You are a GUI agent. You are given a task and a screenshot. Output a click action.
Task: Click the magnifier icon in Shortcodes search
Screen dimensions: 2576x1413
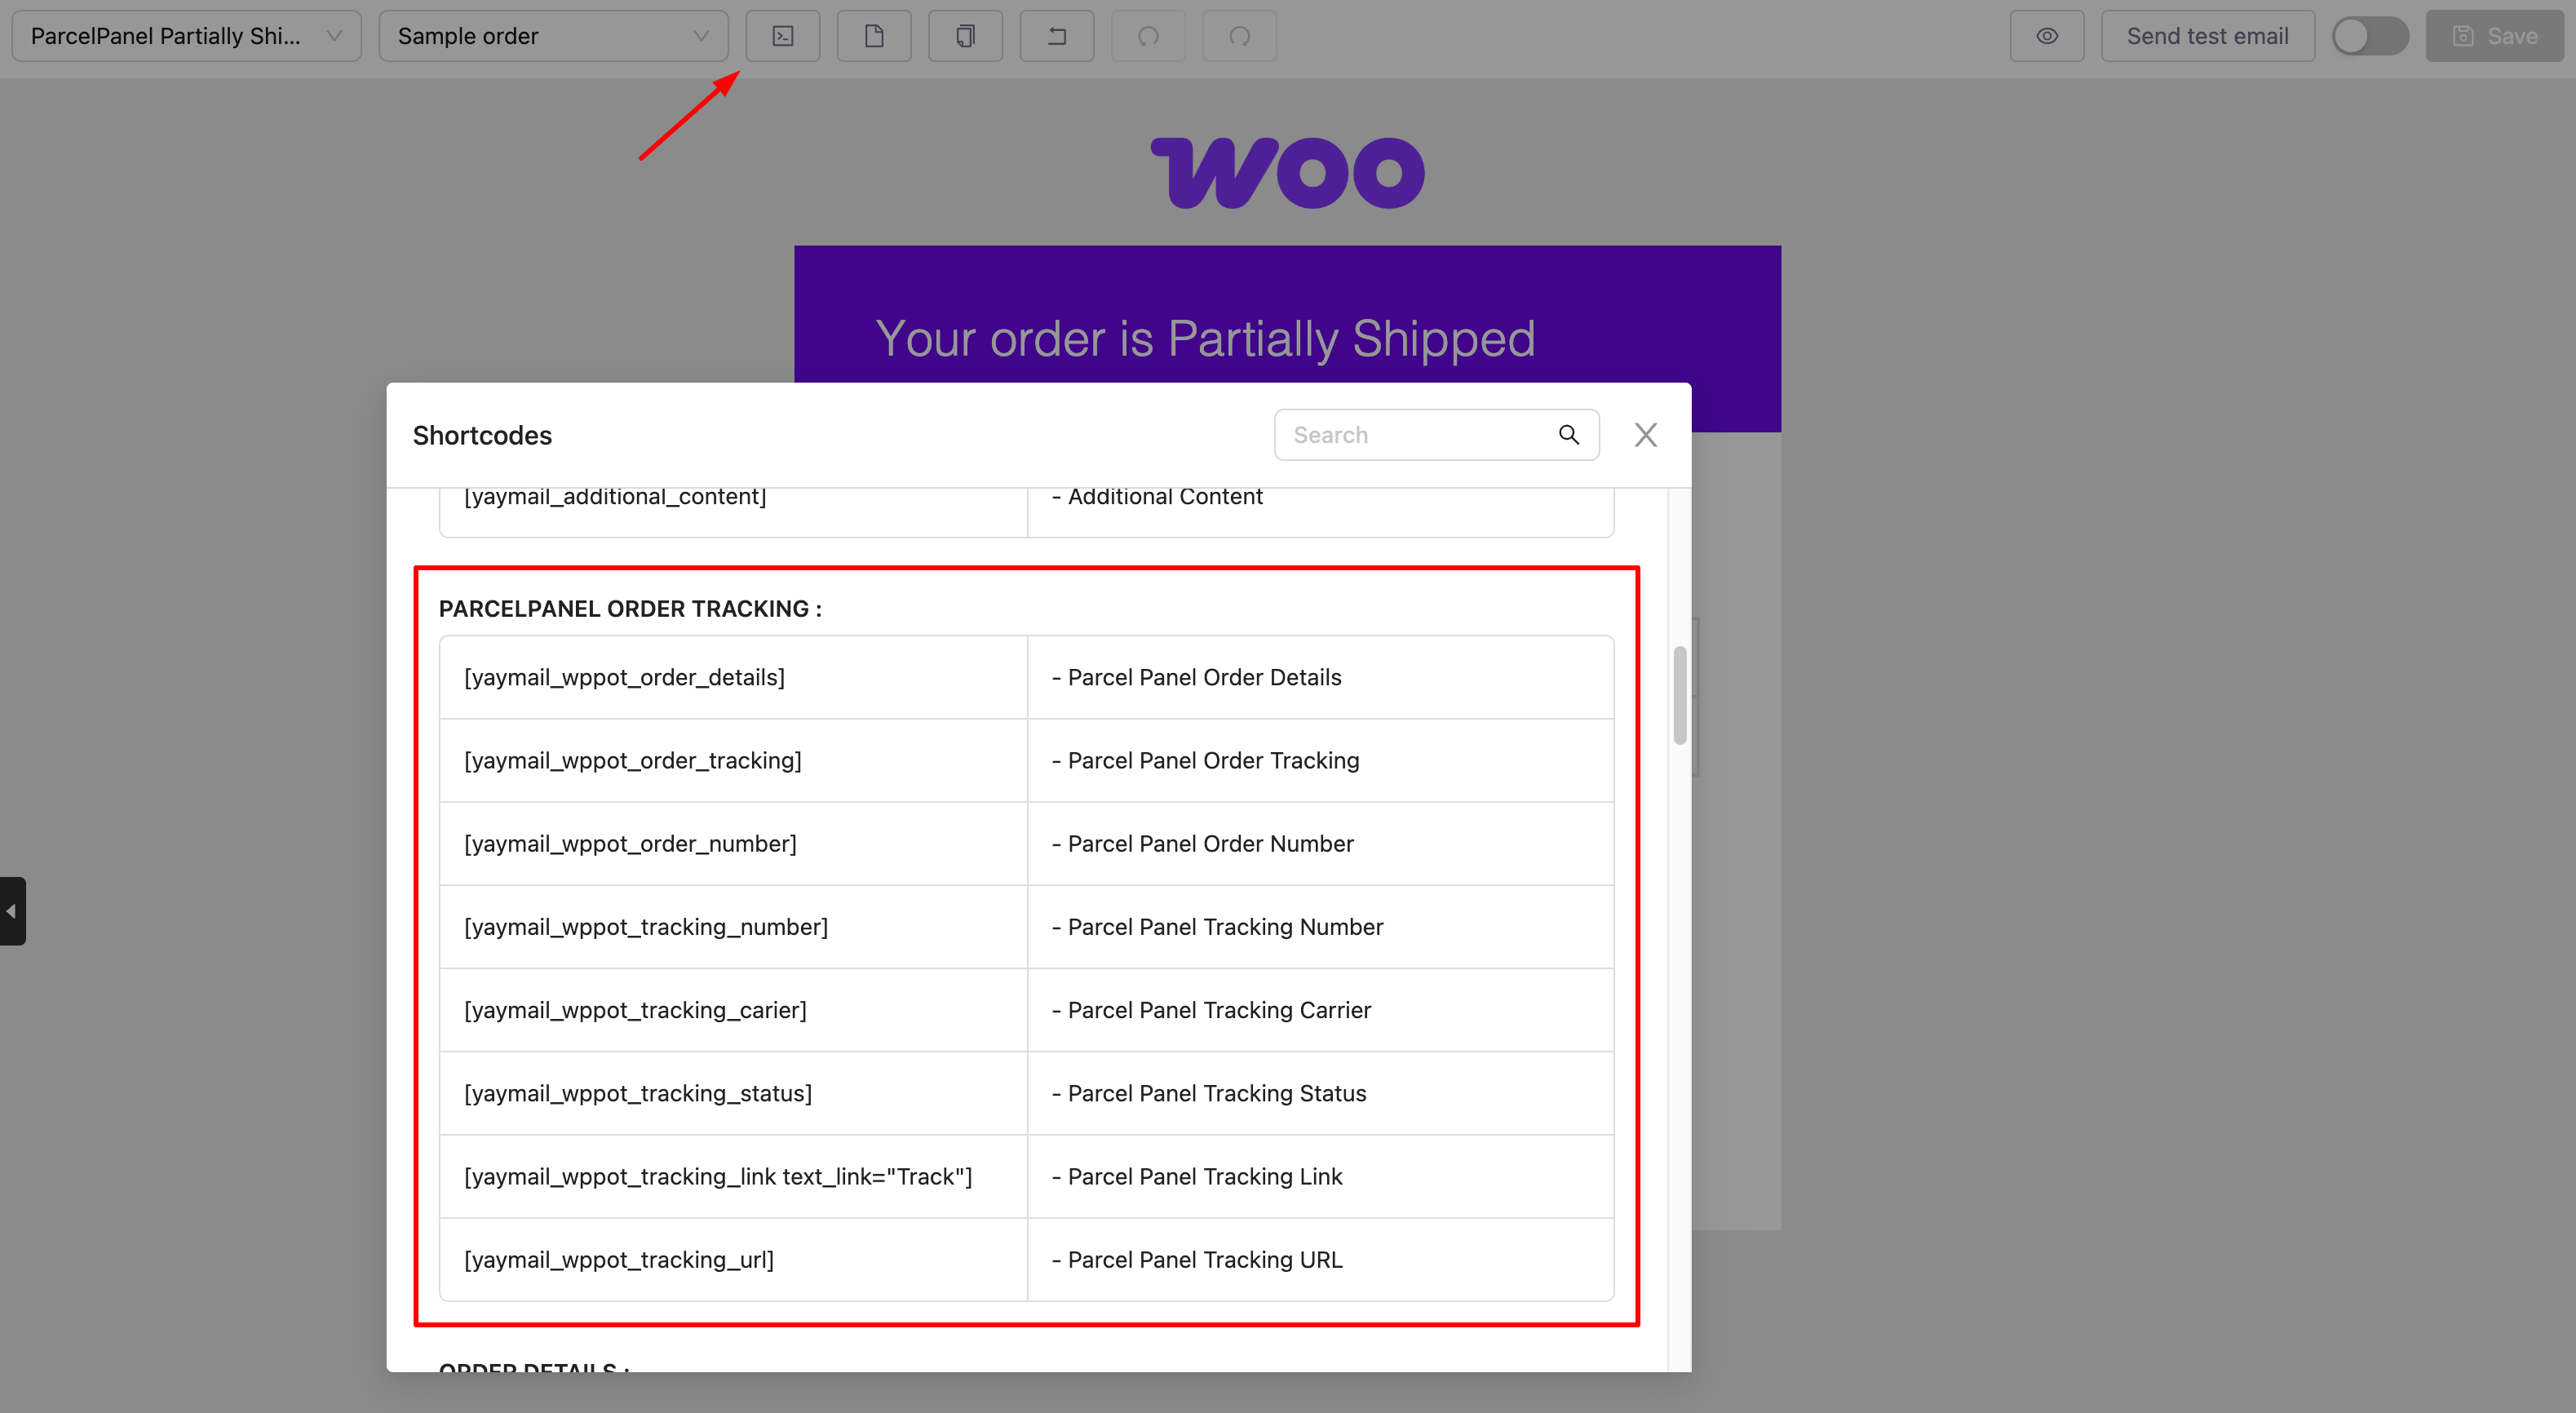pos(1568,434)
